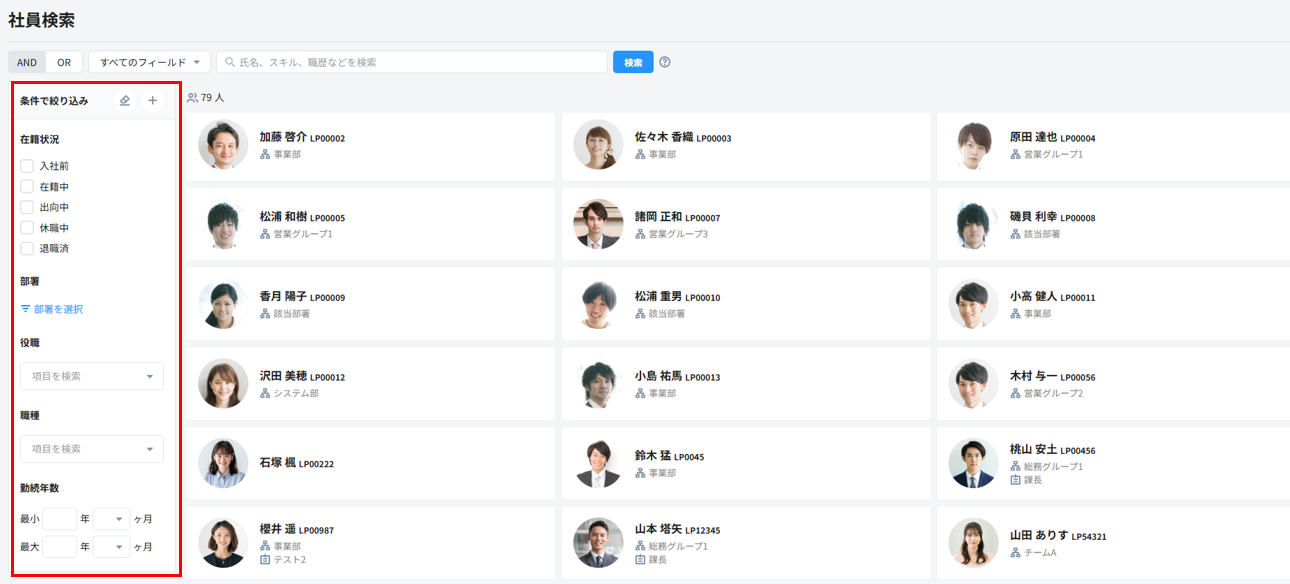Open the help question mark icon
The height and width of the screenshot is (584, 1290).
click(x=665, y=62)
